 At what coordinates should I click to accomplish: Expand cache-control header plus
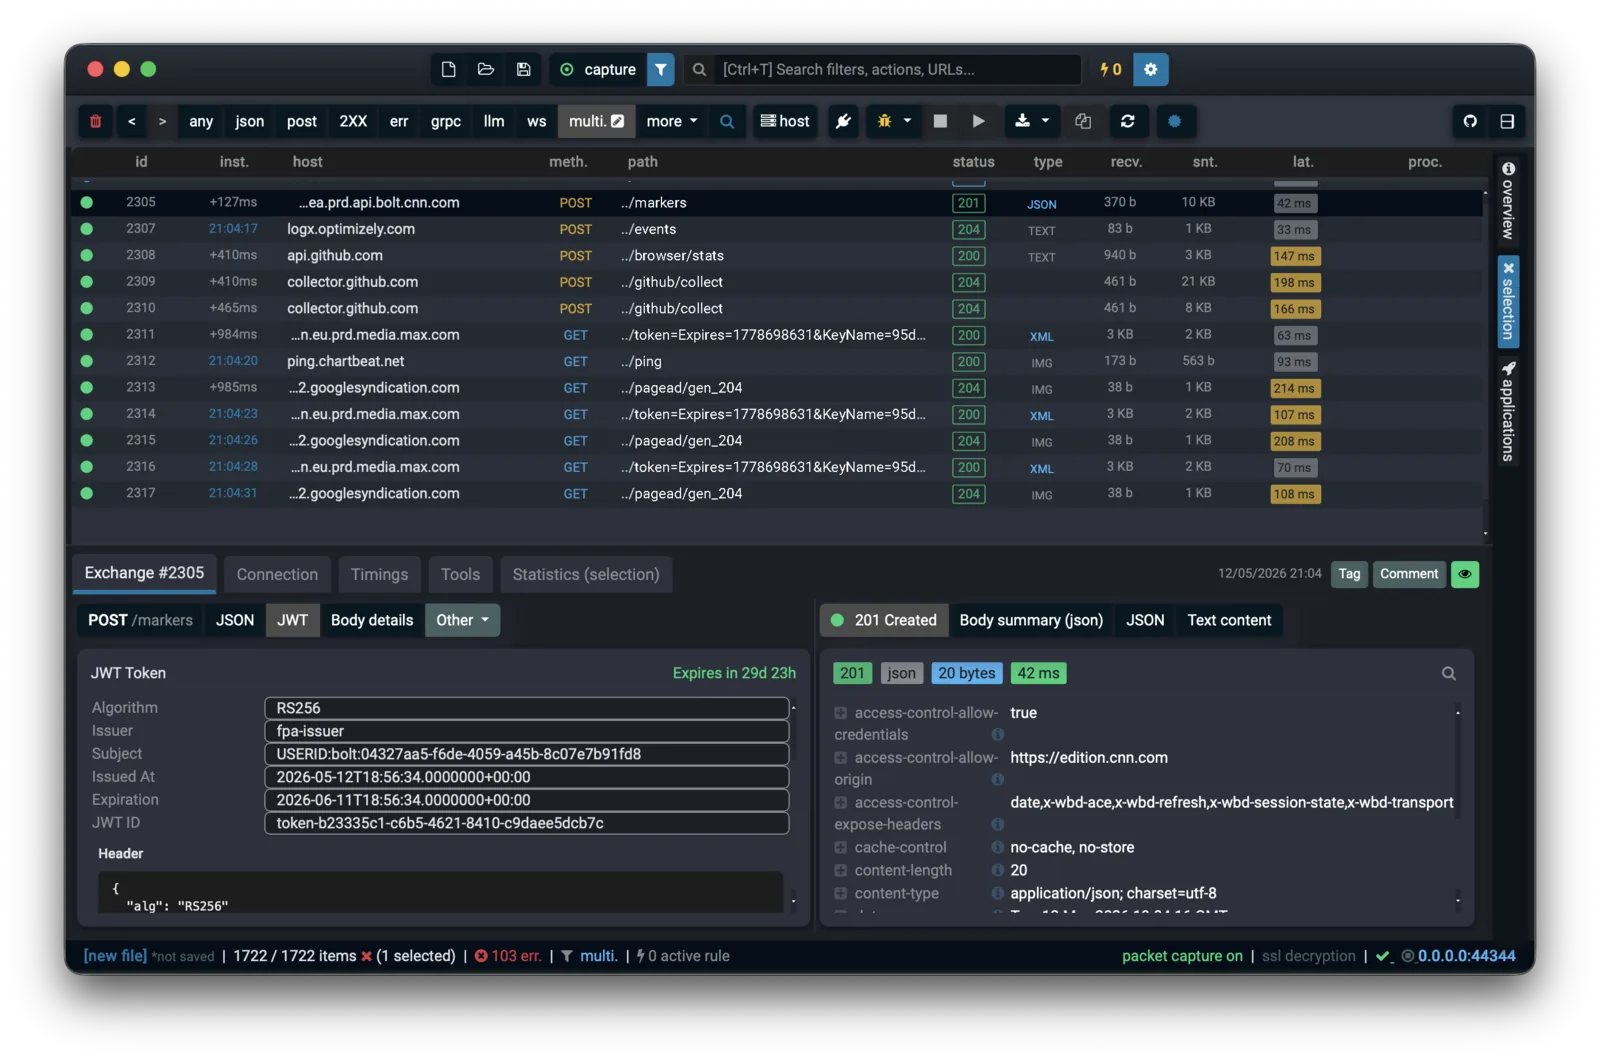click(x=841, y=847)
